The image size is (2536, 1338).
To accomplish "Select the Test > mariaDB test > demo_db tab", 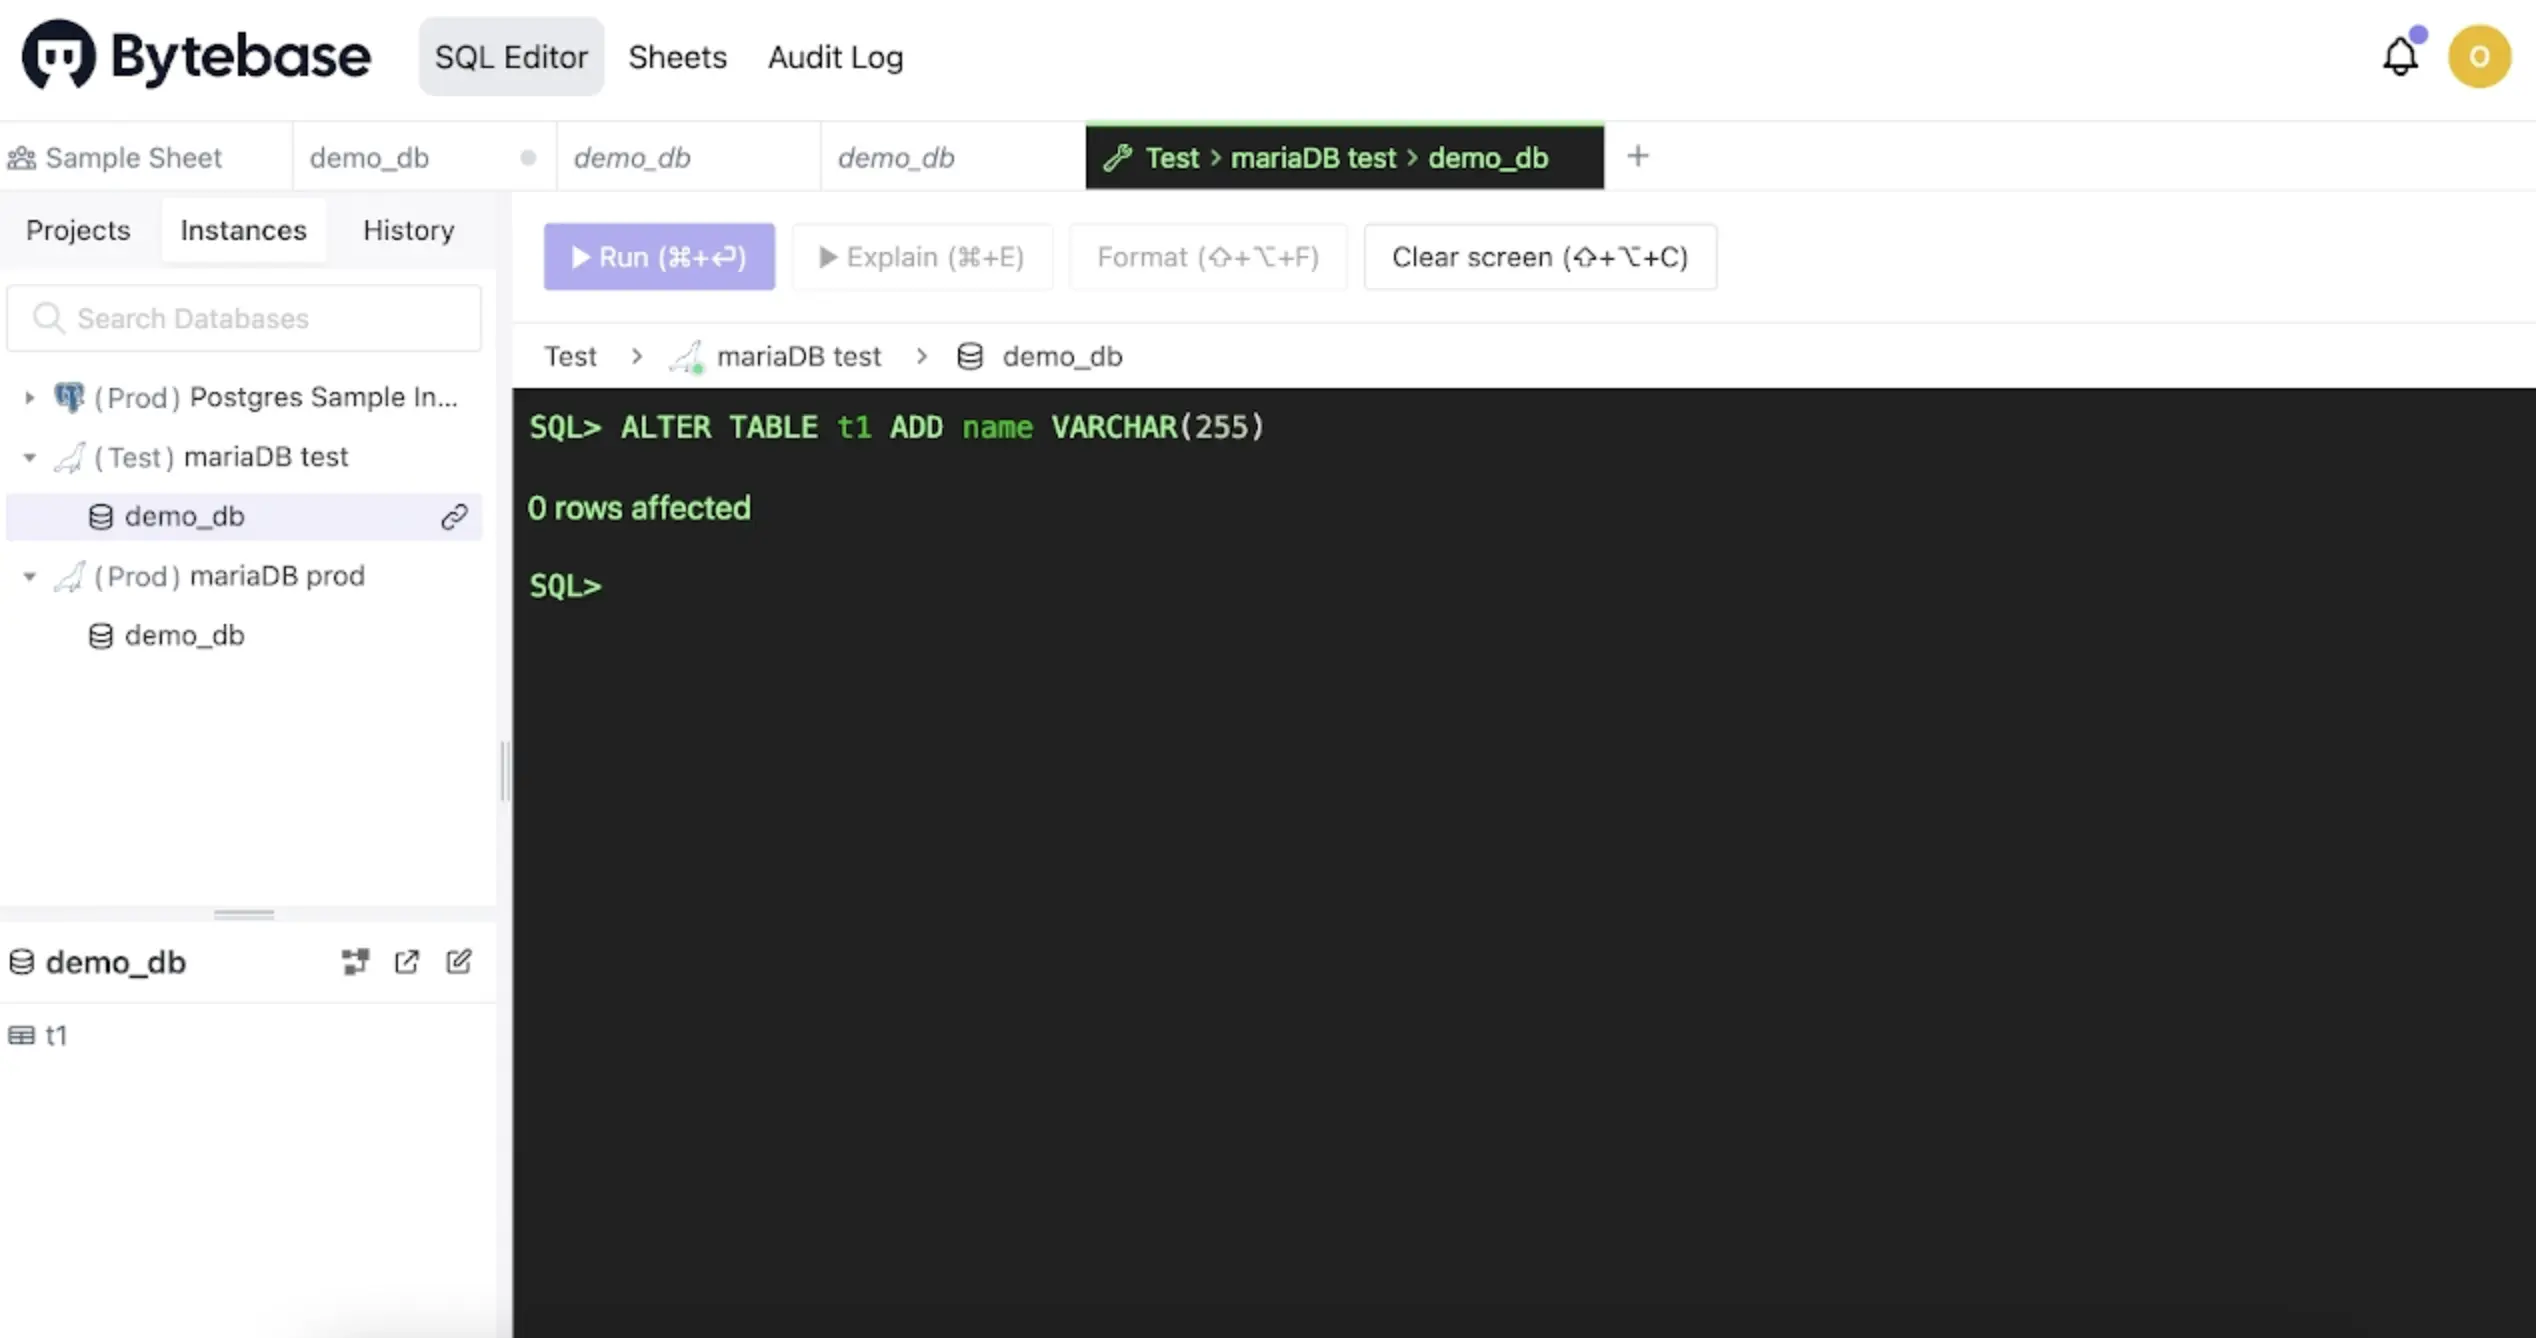I will 1345,157.
